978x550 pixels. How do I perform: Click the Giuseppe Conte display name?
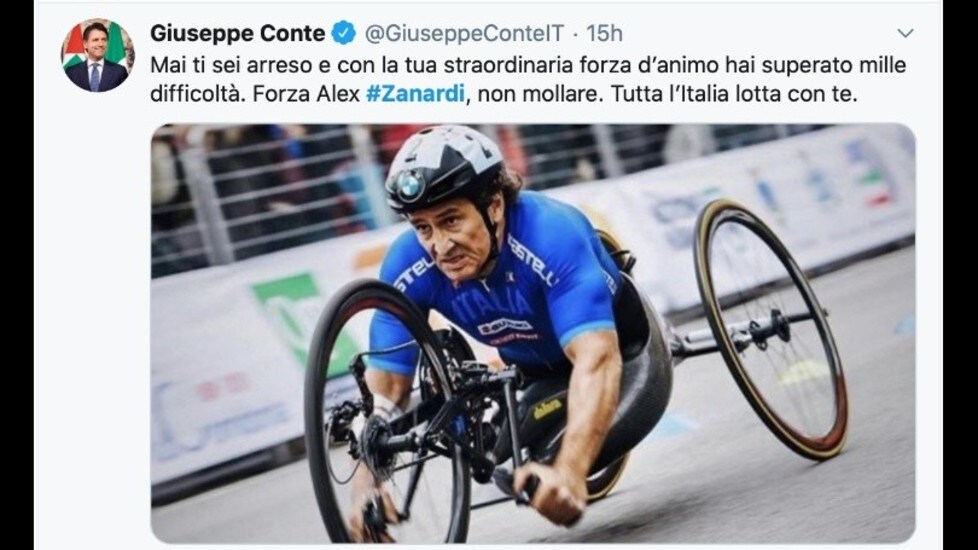point(238,33)
